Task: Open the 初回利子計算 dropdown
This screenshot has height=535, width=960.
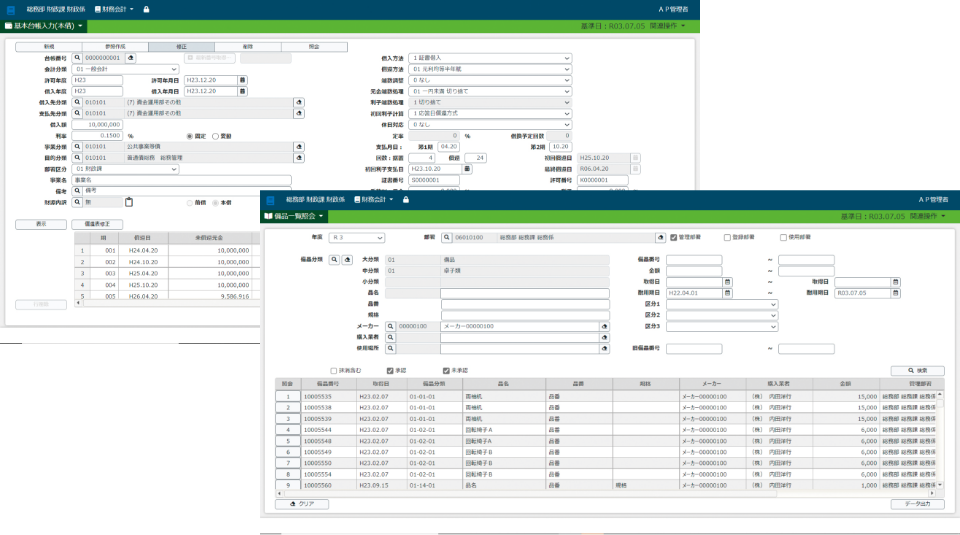Action: coord(490,113)
